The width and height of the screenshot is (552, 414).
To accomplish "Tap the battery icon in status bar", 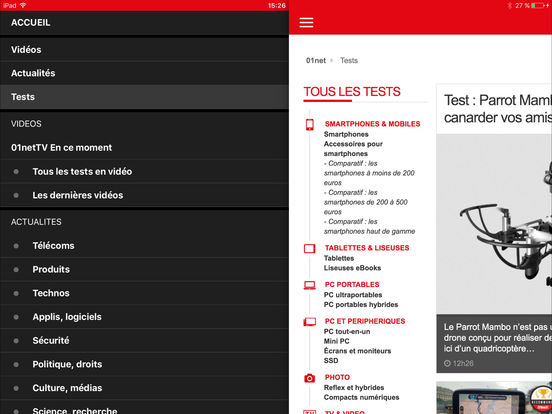I will point(538,5).
